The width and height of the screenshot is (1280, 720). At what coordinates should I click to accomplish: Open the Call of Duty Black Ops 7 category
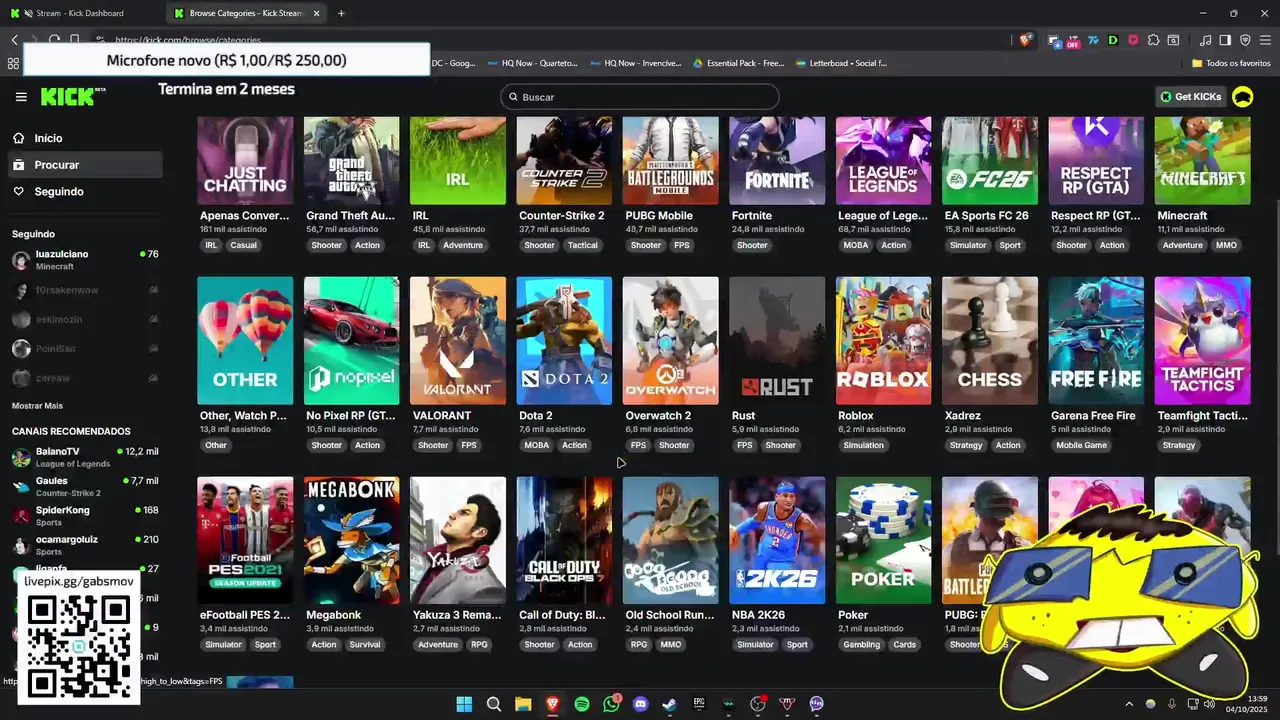[x=564, y=540]
